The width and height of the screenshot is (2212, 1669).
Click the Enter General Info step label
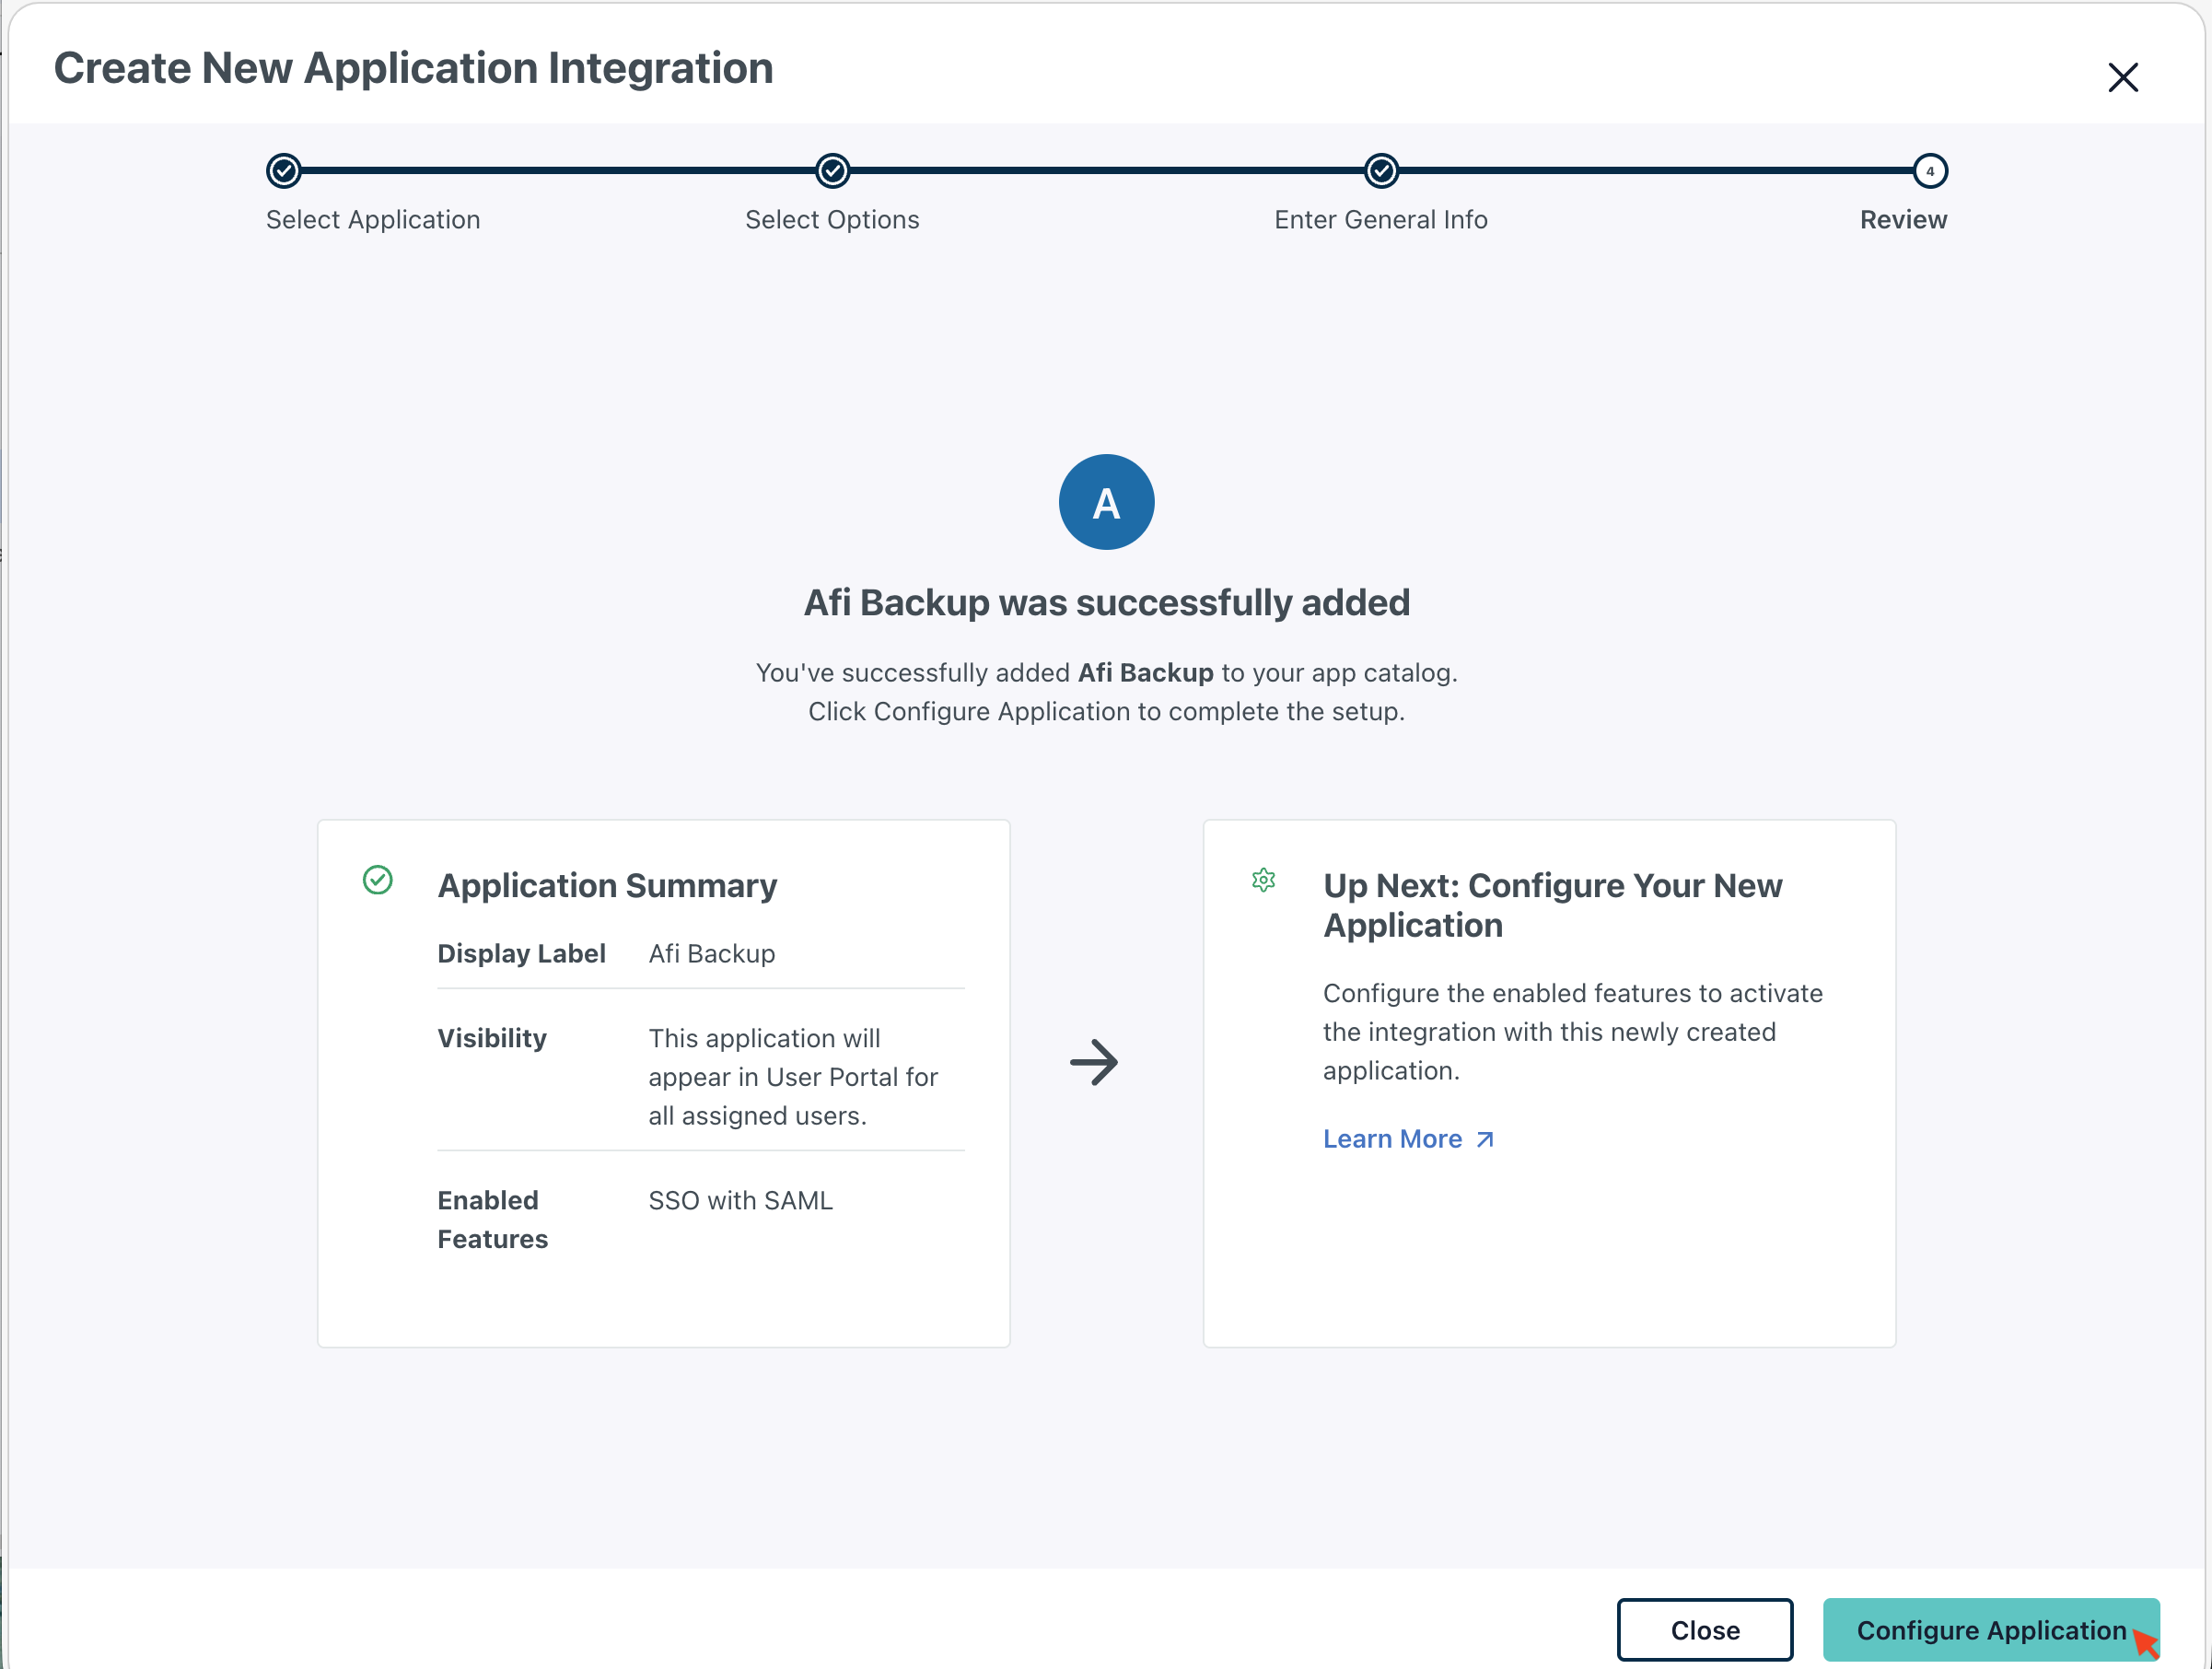click(x=1380, y=220)
